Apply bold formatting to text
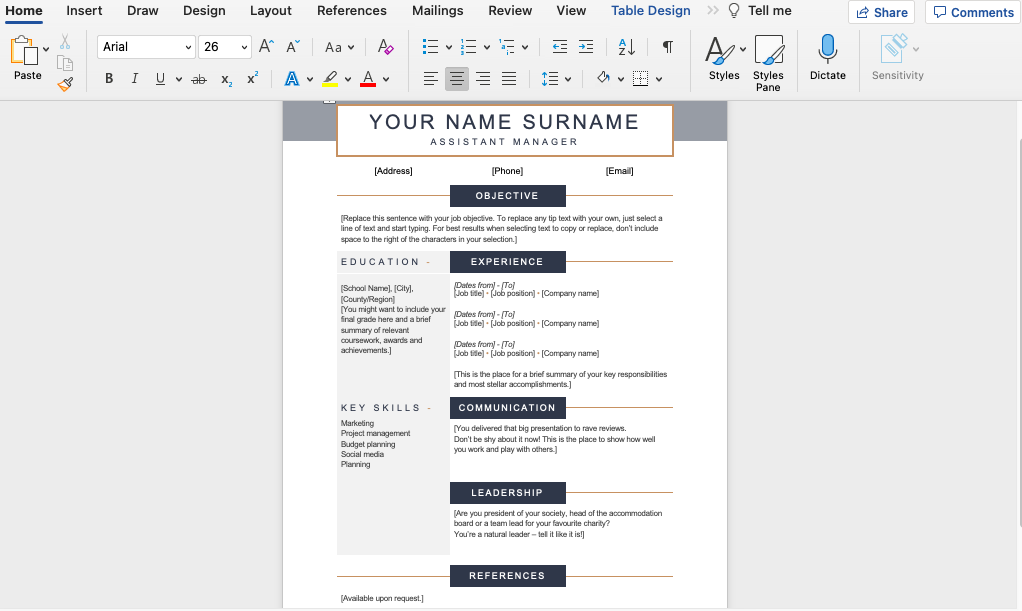 (x=108, y=78)
